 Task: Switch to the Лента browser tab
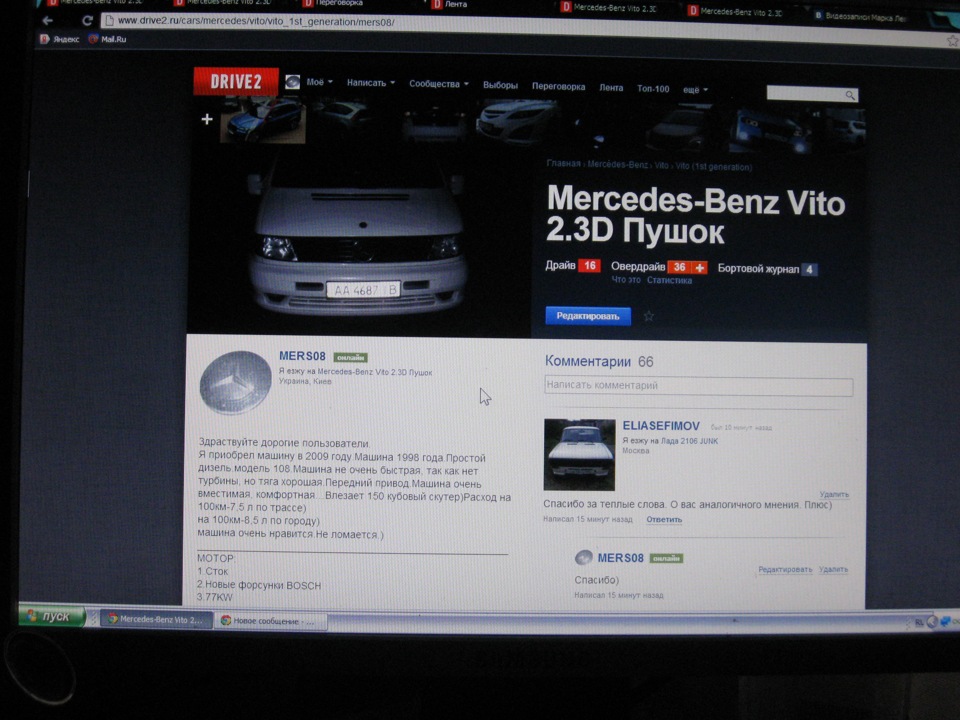click(450, 4)
